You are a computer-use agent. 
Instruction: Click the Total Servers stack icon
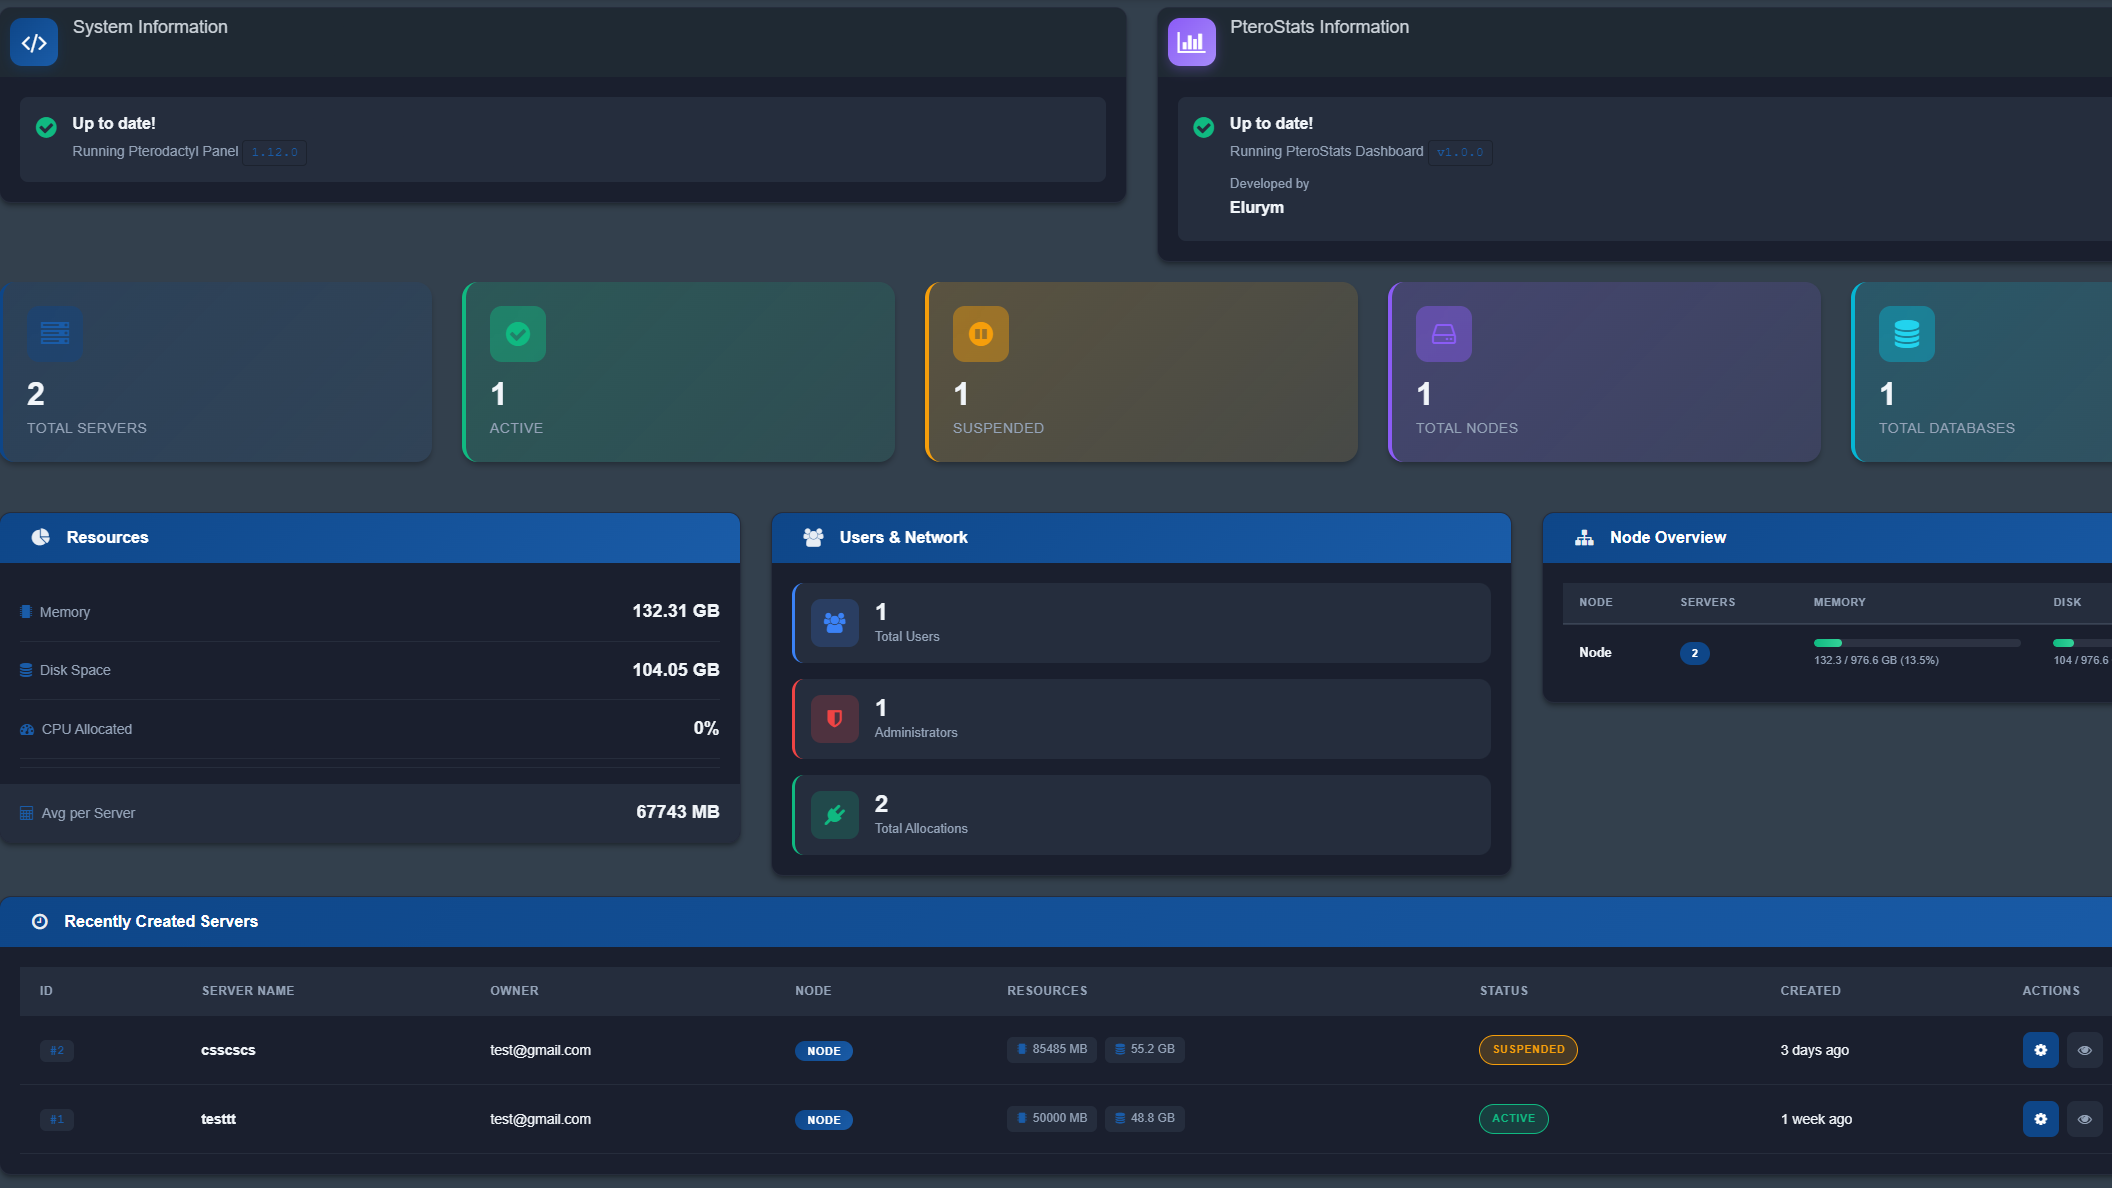55,334
